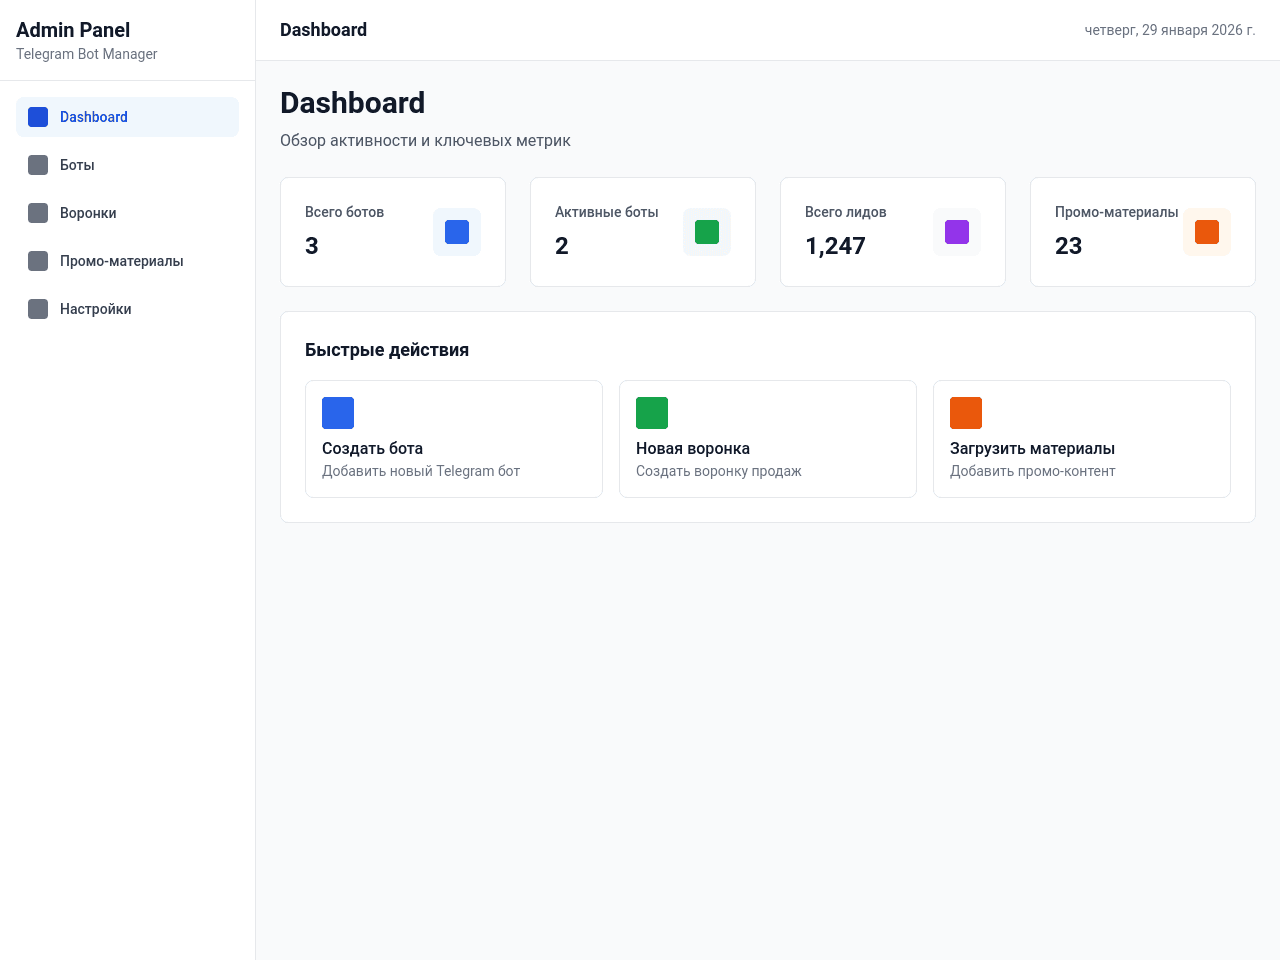Click the Создать воронку продаж description
Viewport: 1280px width, 960px height.
point(719,471)
